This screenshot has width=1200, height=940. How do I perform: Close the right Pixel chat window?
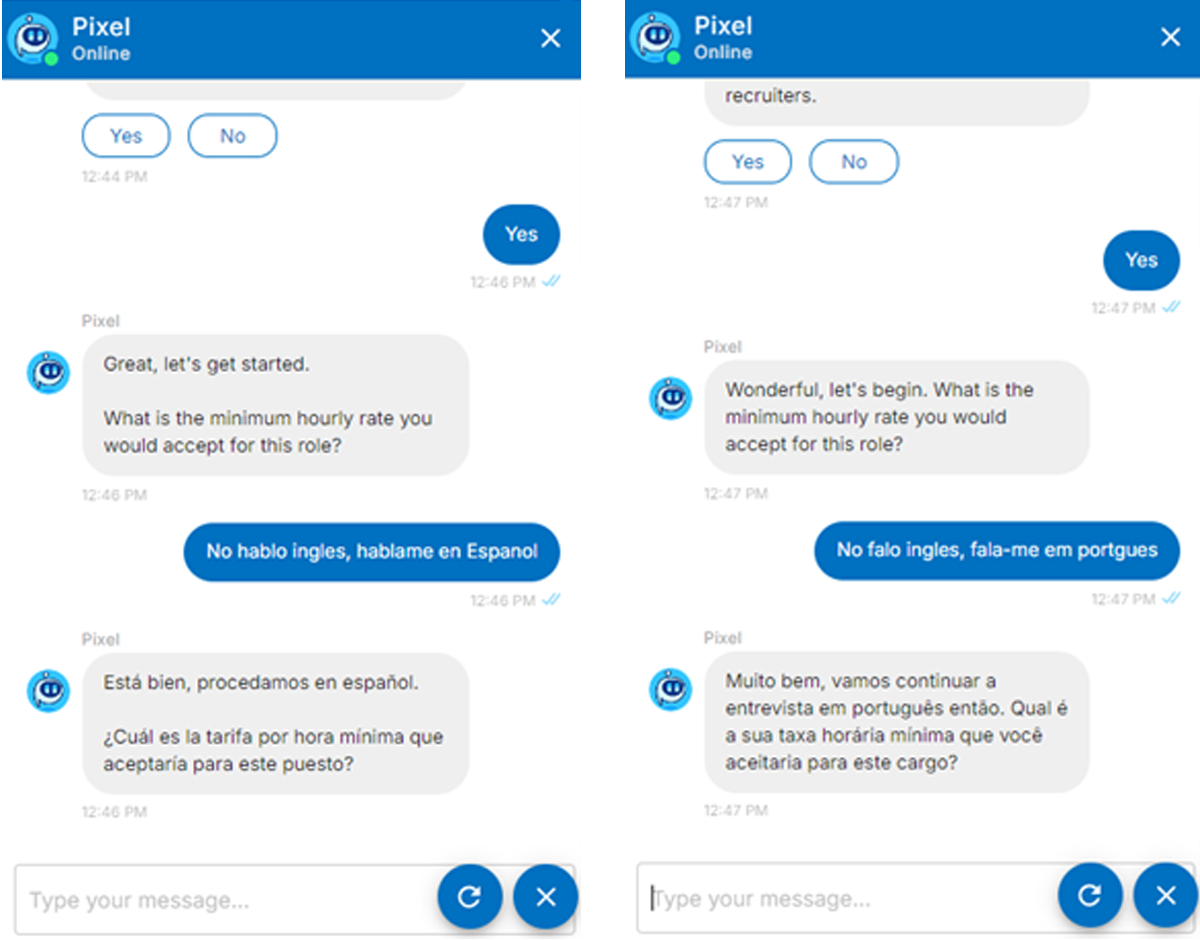pyautogui.click(x=1170, y=38)
